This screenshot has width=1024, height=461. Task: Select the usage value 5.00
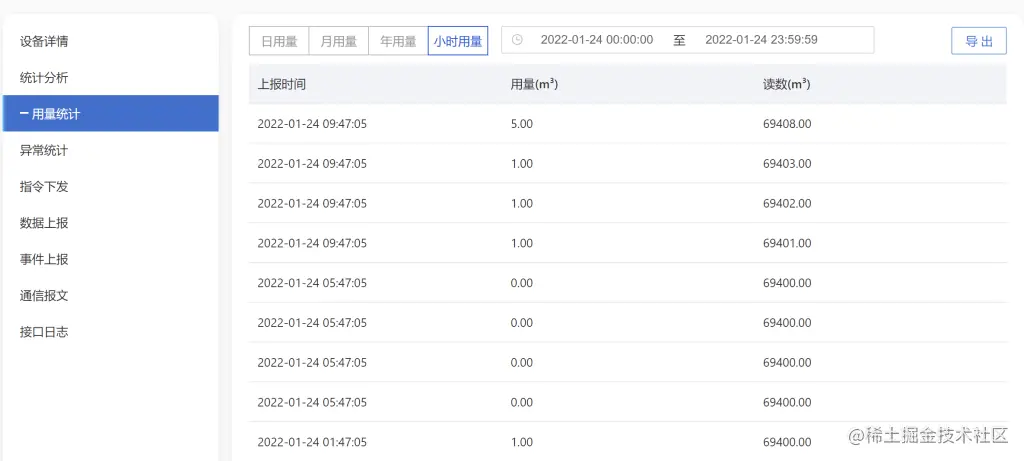point(522,124)
